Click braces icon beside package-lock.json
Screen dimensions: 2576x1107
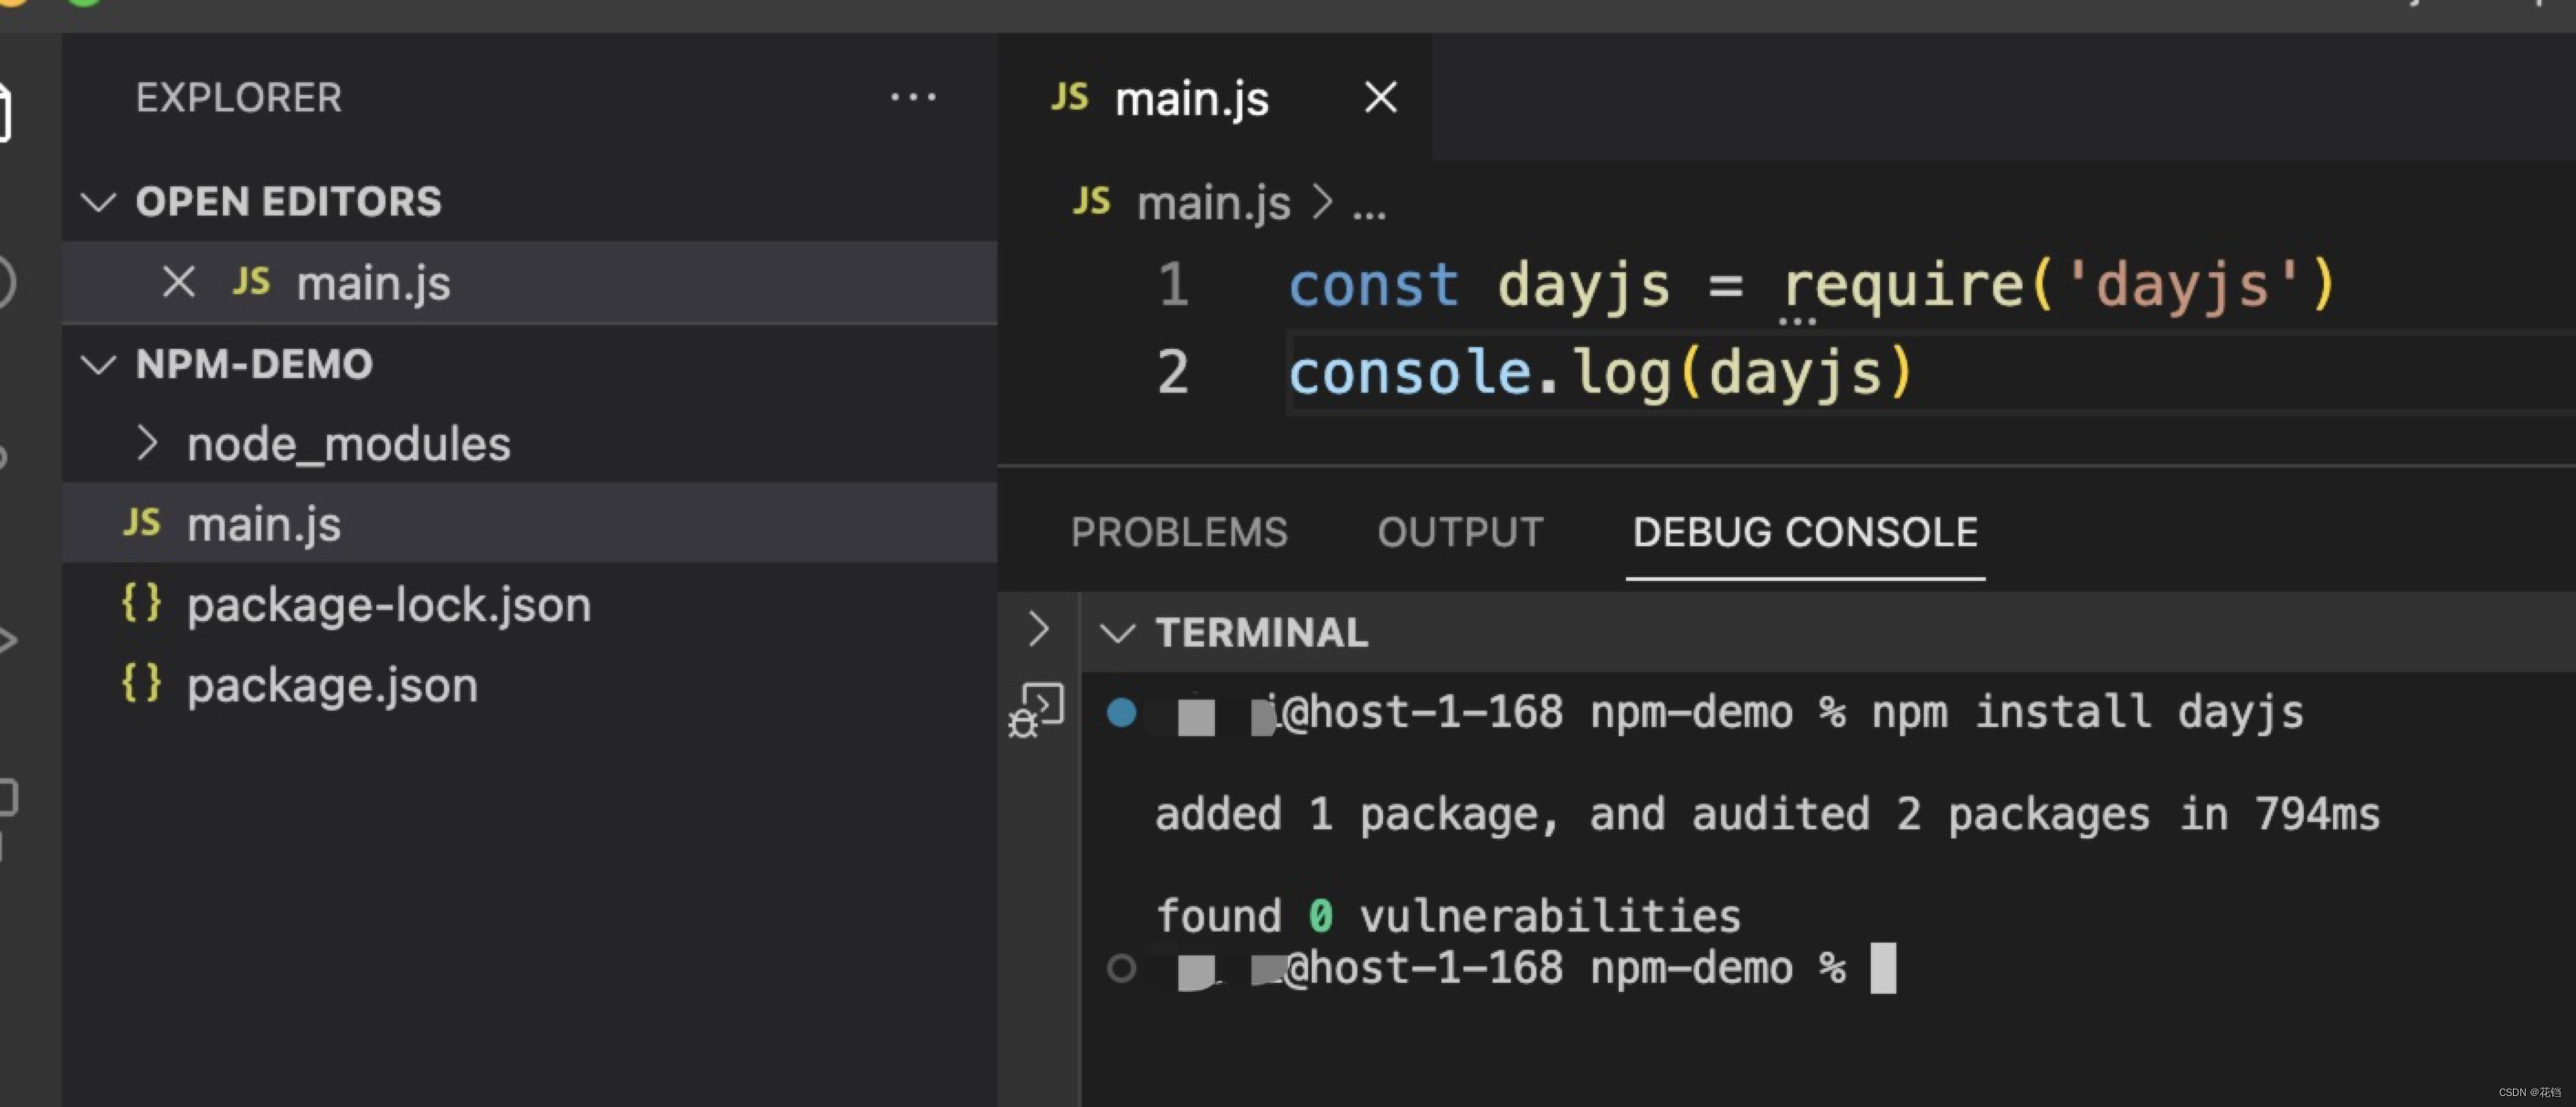tap(141, 603)
